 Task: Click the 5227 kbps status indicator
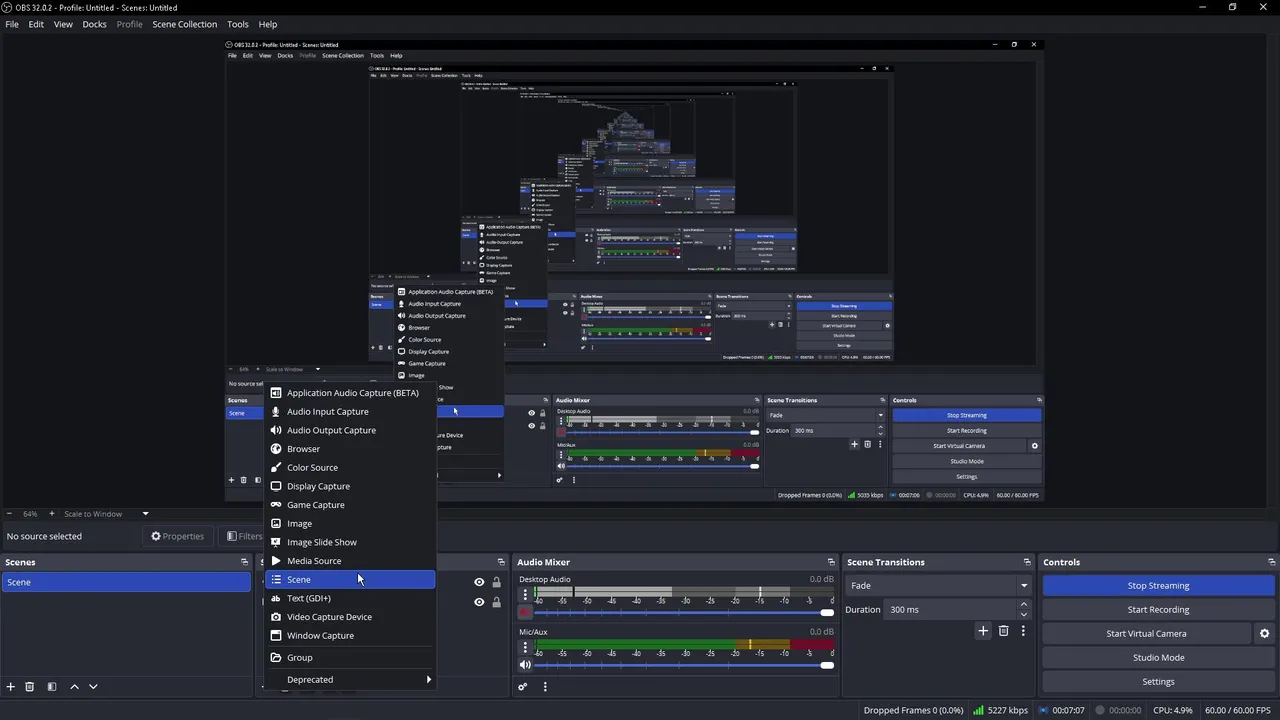point(1000,711)
